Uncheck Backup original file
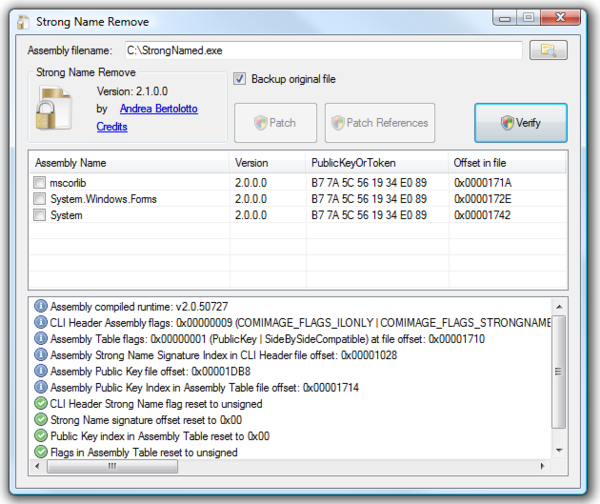The image size is (600, 504). pyautogui.click(x=240, y=79)
